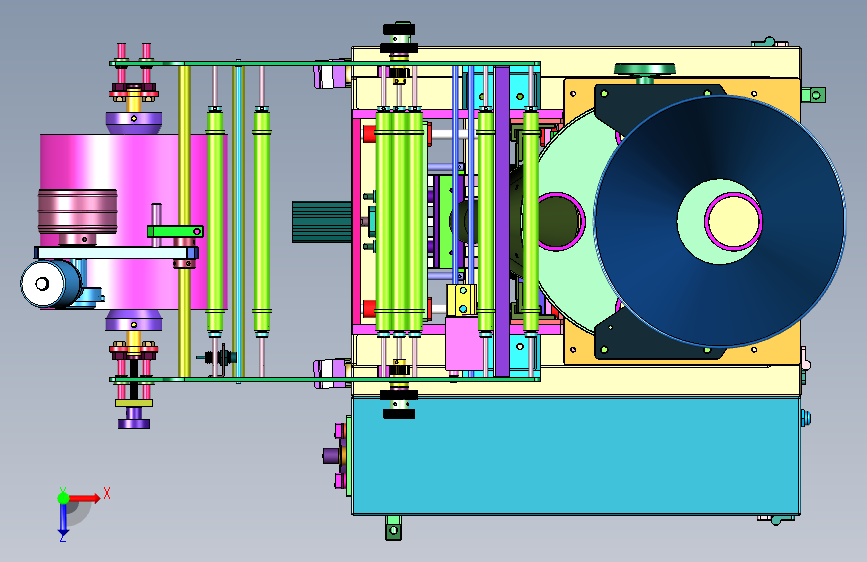Select the dark olive round opening left of the disc
867x562 pixels.
click(x=560, y=221)
